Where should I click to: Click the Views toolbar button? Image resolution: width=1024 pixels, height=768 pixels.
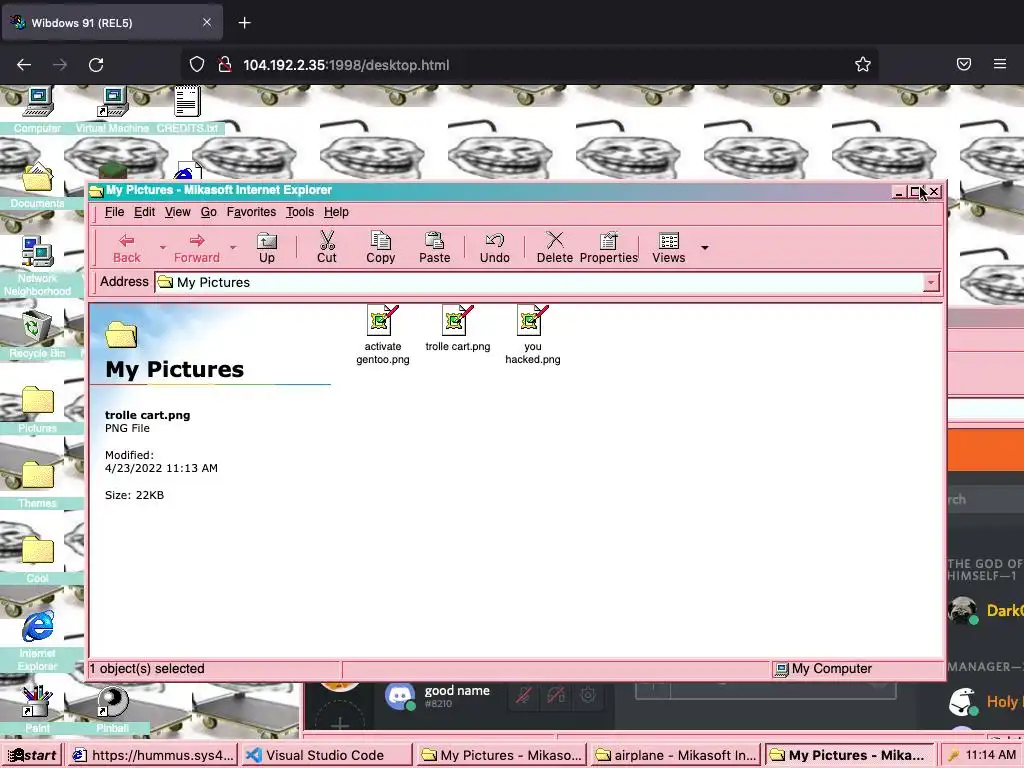[x=669, y=248]
